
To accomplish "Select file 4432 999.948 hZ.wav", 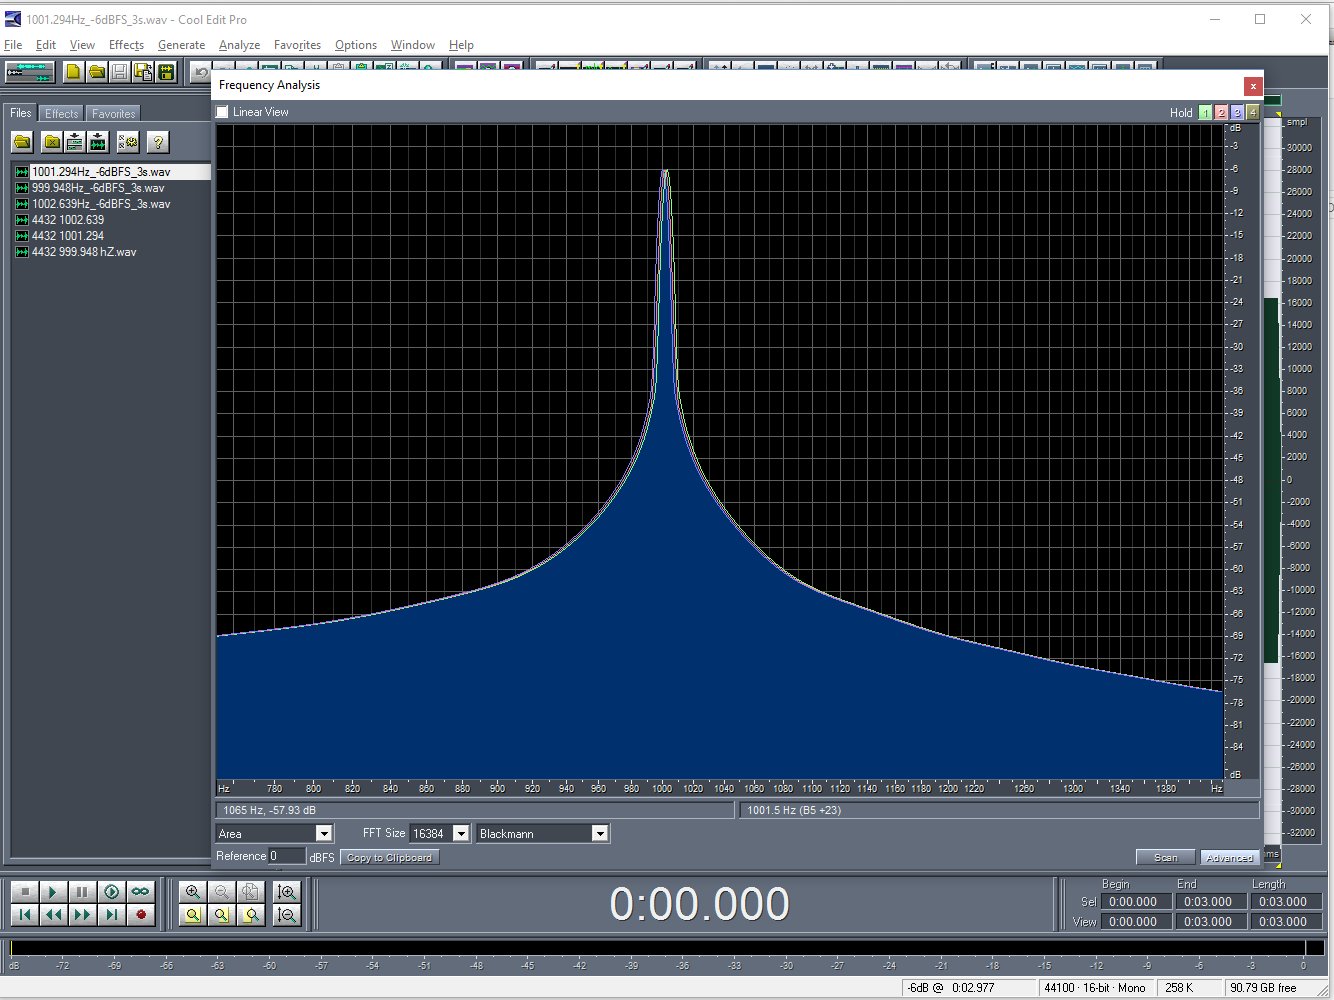I will click(84, 252).
